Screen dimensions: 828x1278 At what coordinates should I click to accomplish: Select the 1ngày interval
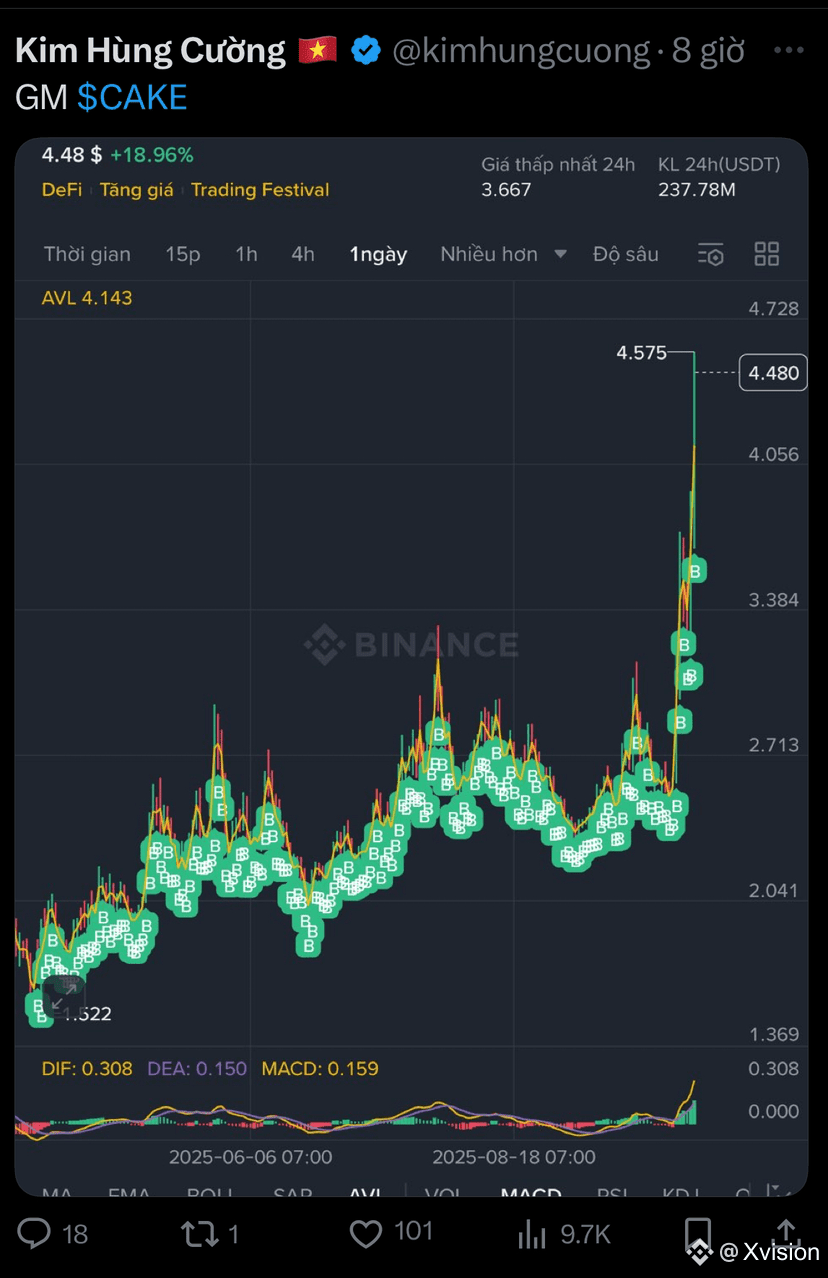[378, 254]
